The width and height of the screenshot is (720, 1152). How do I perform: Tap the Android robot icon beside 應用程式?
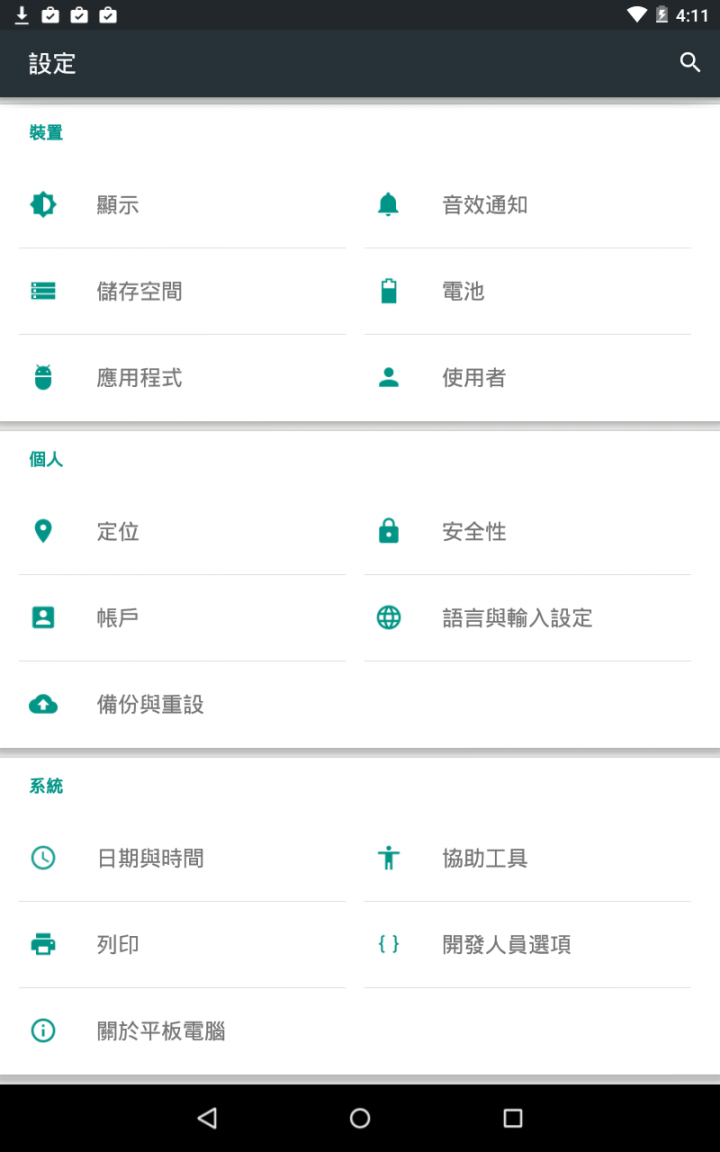tap(43, 377)
